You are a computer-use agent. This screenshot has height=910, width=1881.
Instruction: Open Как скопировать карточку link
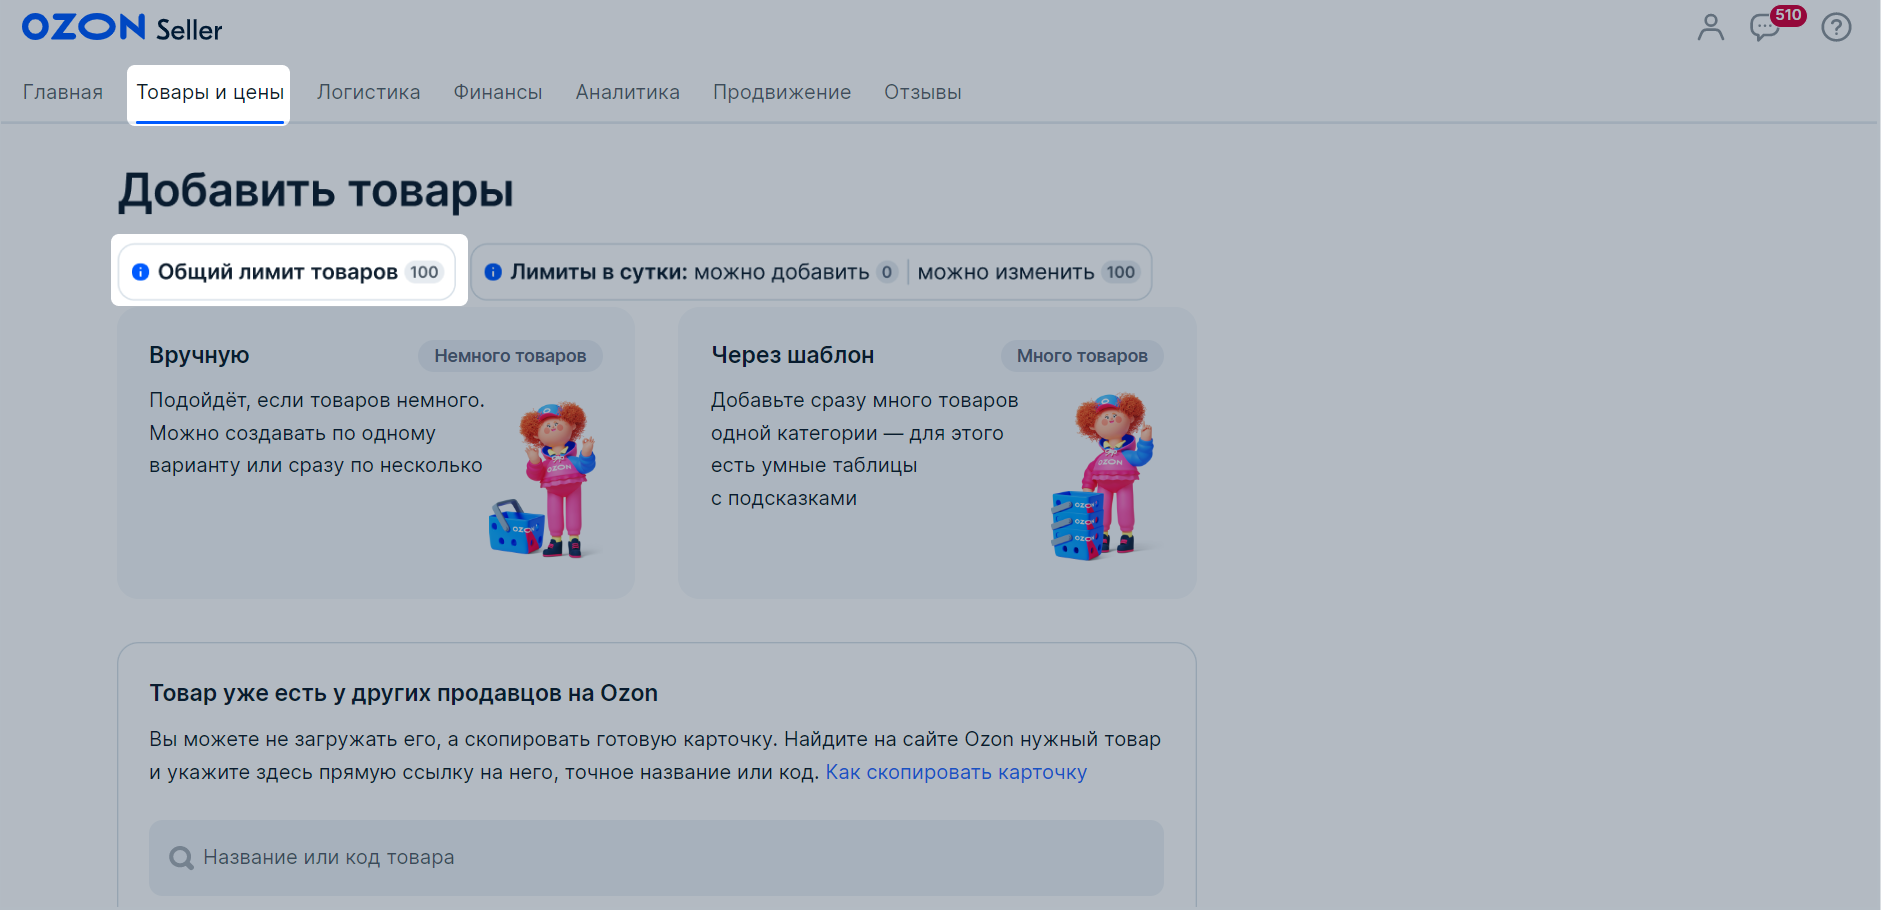click(956, 772)
